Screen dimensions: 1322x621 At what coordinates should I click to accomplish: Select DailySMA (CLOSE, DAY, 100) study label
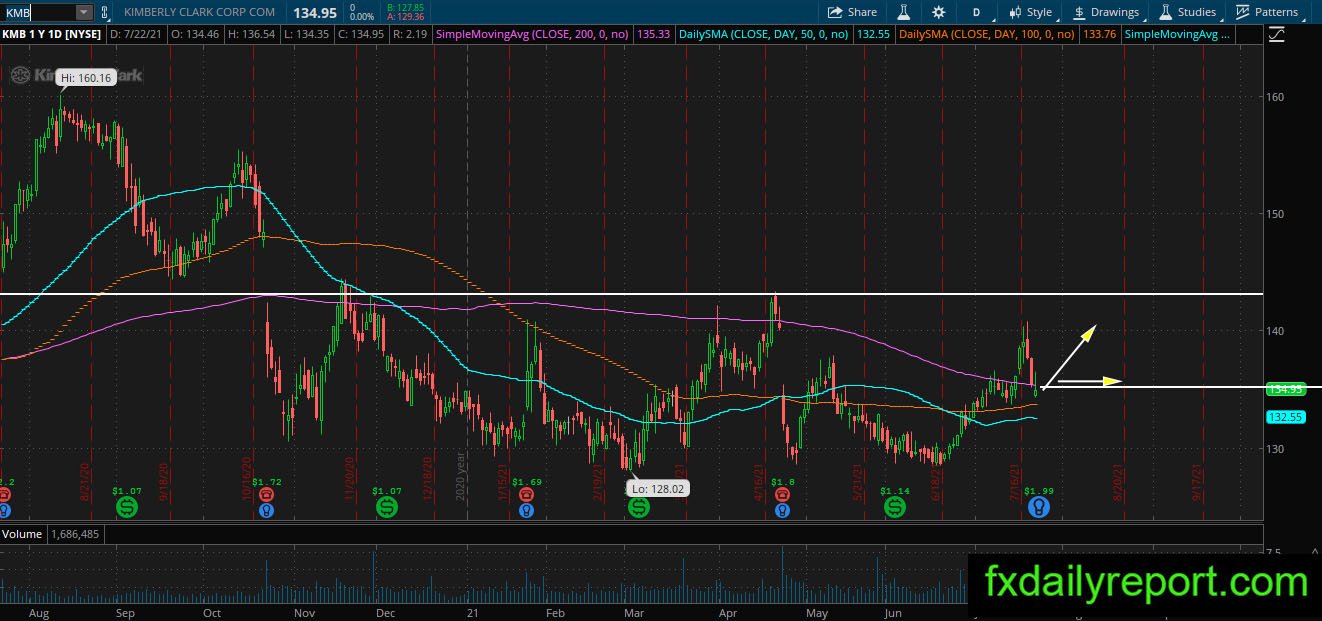pyautogui.click(x=987, y=34)
